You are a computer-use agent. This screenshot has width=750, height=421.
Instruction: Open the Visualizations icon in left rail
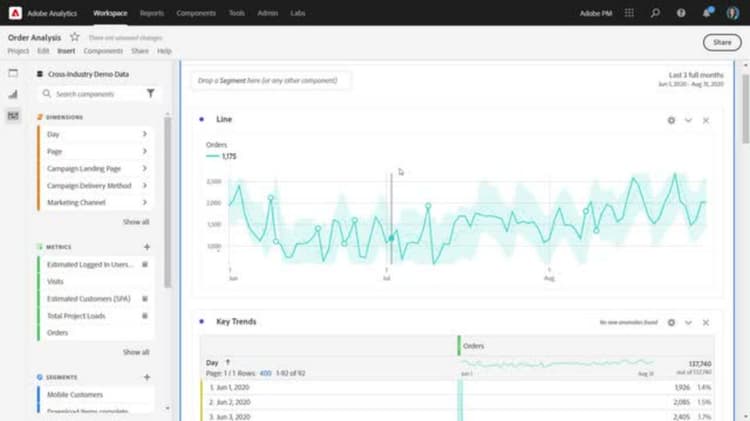coord(13,94)
